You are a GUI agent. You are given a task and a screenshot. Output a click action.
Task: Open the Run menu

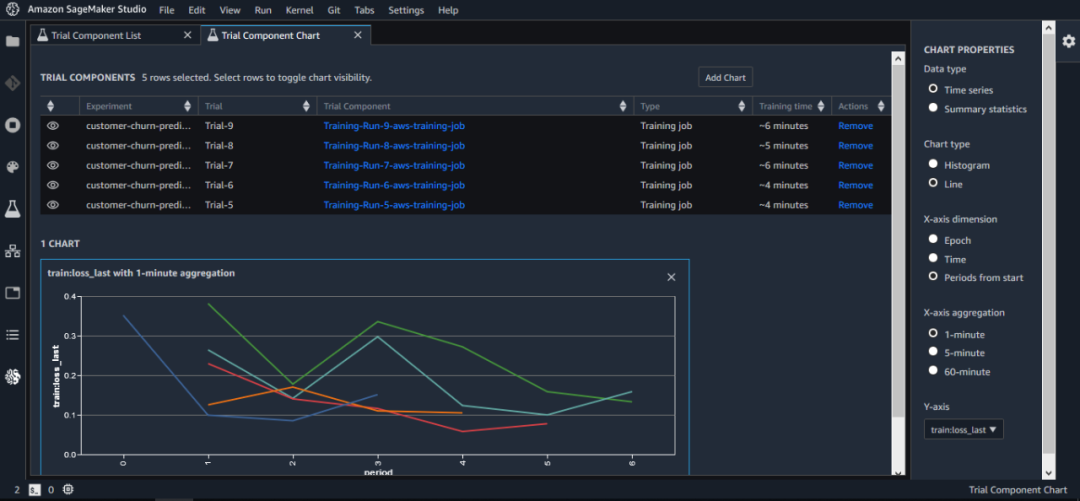(x=263, y=10)
